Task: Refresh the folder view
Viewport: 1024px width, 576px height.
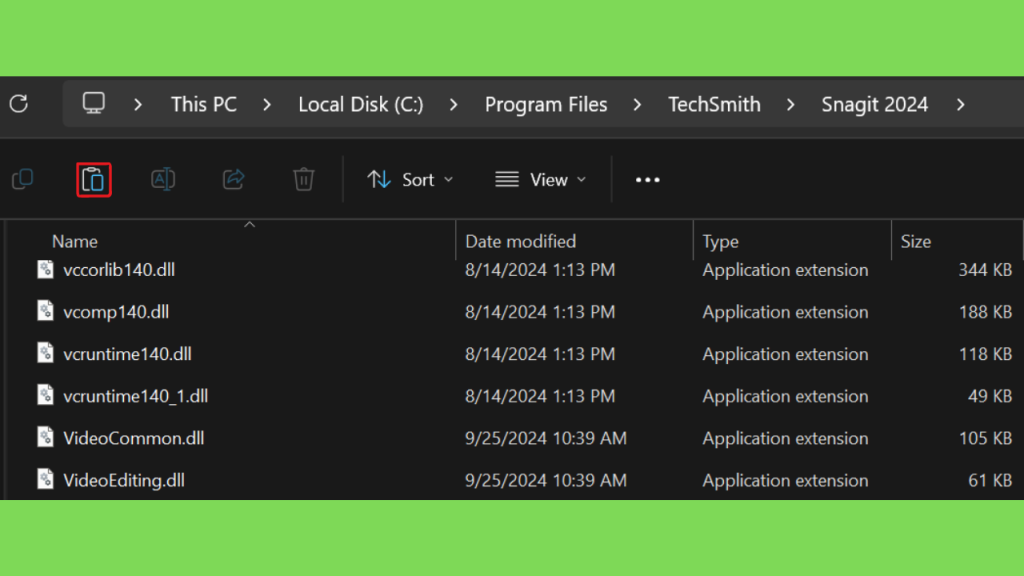Action: (x=19, y=104)
